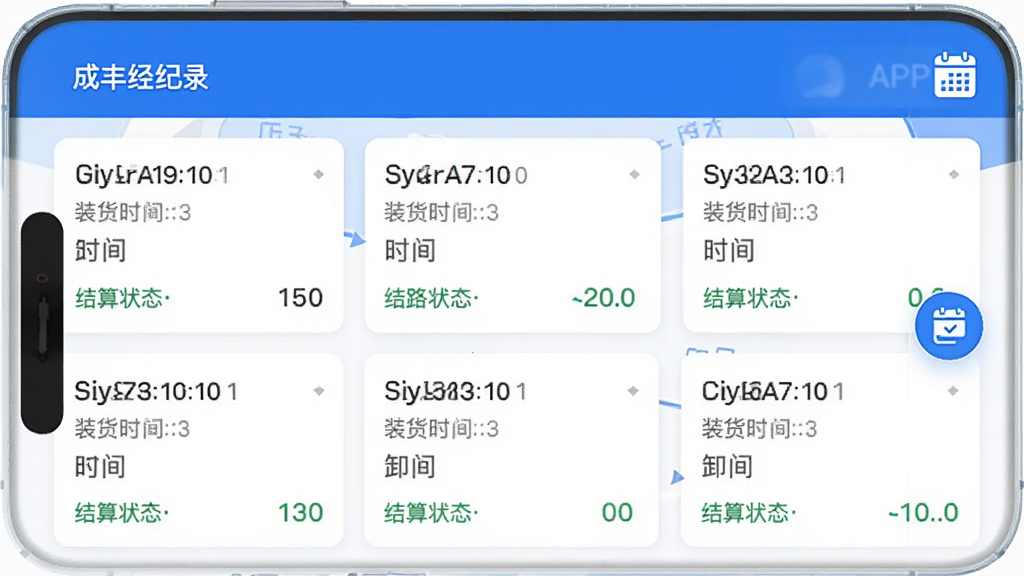
Task: Tap the APP label in header
Action: 899,76
